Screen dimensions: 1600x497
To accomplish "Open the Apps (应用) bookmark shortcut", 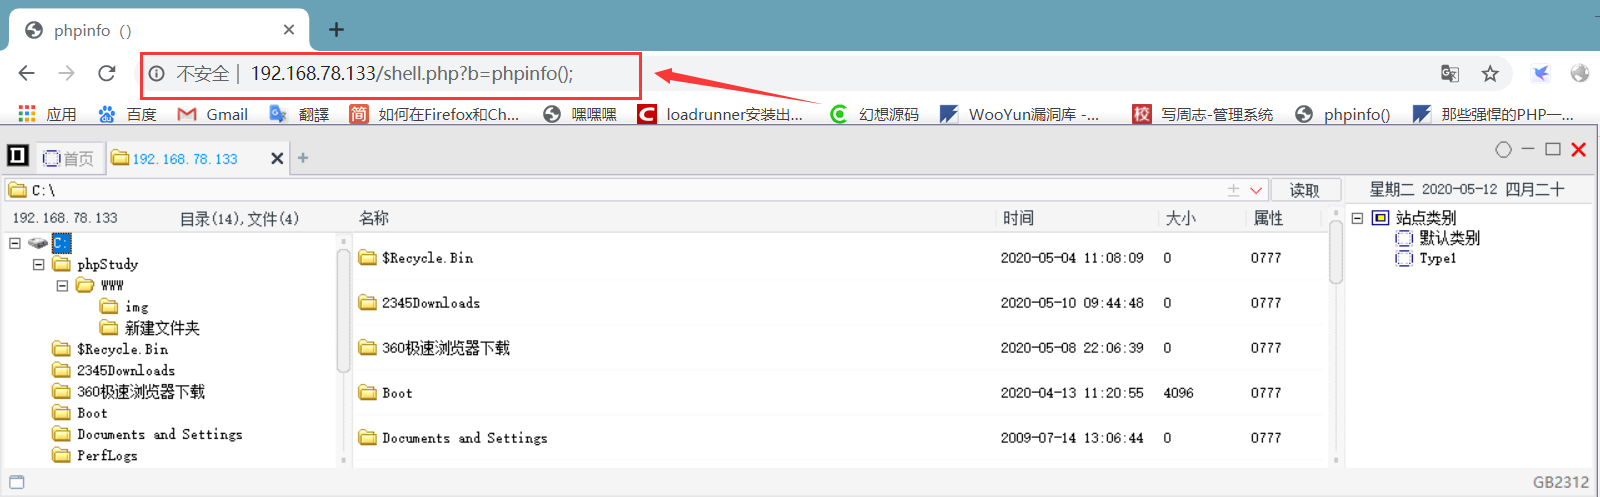I will 47,114.
